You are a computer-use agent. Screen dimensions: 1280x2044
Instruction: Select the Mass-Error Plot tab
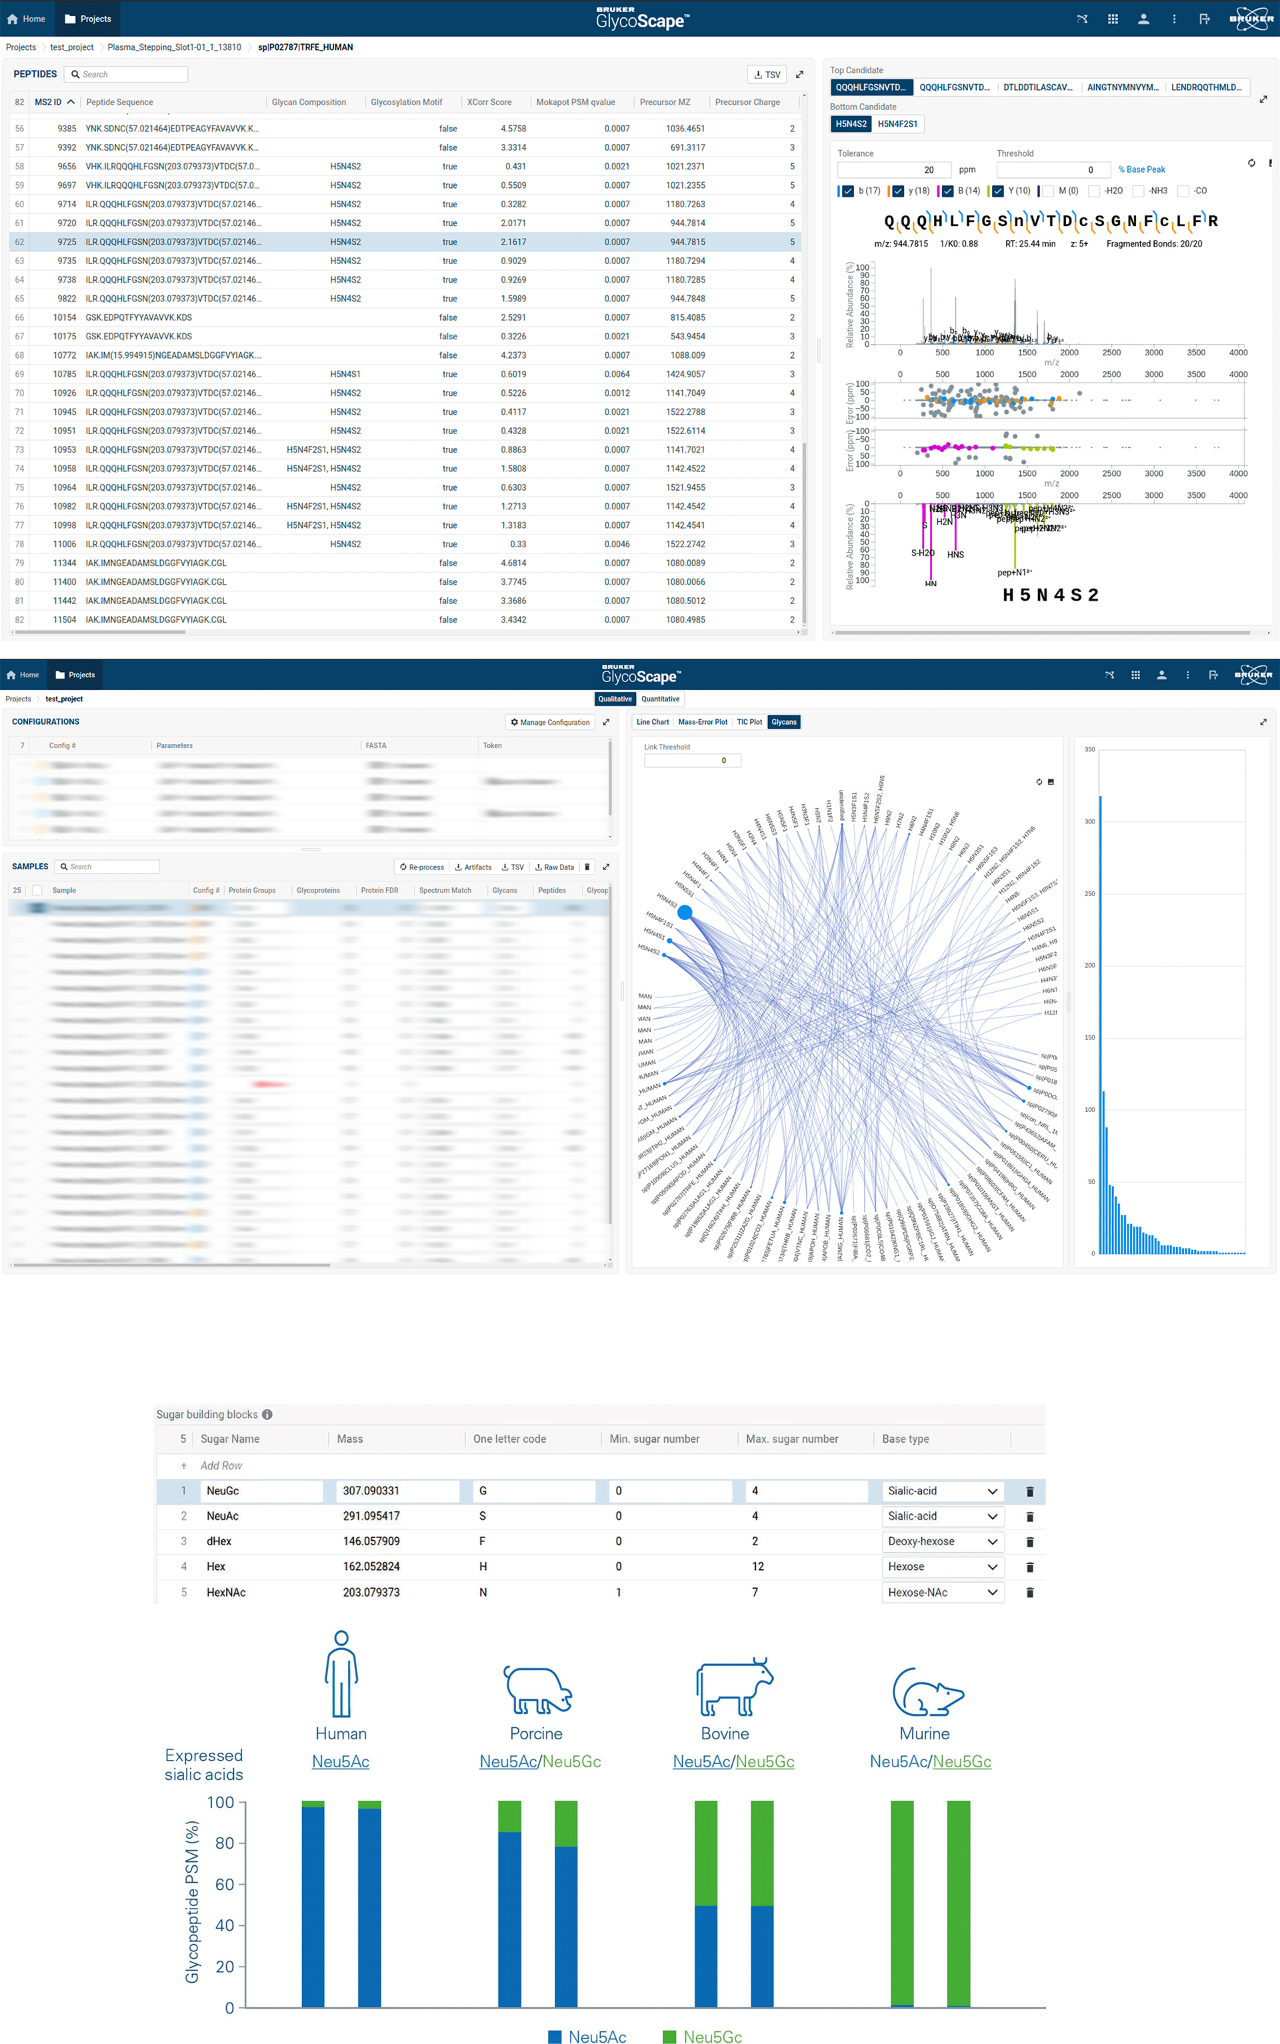pos(702,722)
